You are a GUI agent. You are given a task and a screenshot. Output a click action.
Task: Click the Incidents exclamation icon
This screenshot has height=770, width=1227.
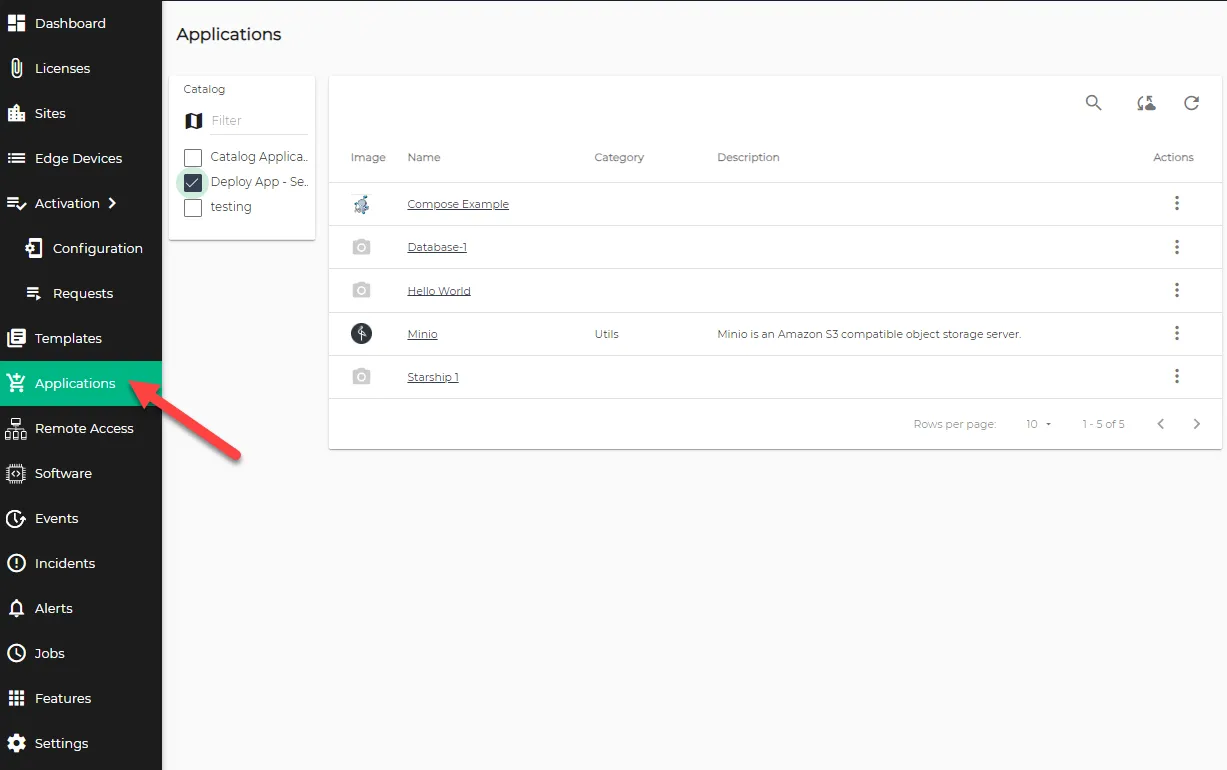pos(16,563)
